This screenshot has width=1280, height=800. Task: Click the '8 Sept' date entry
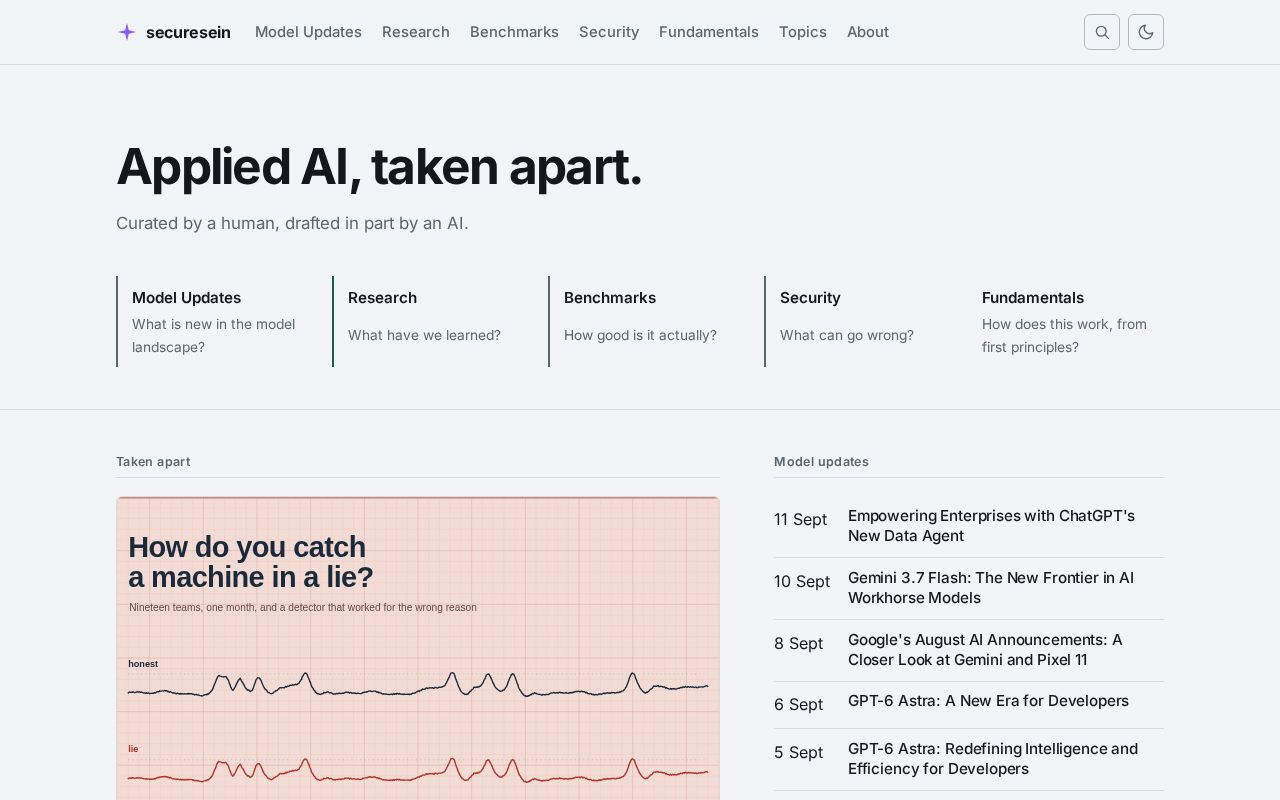798,644
